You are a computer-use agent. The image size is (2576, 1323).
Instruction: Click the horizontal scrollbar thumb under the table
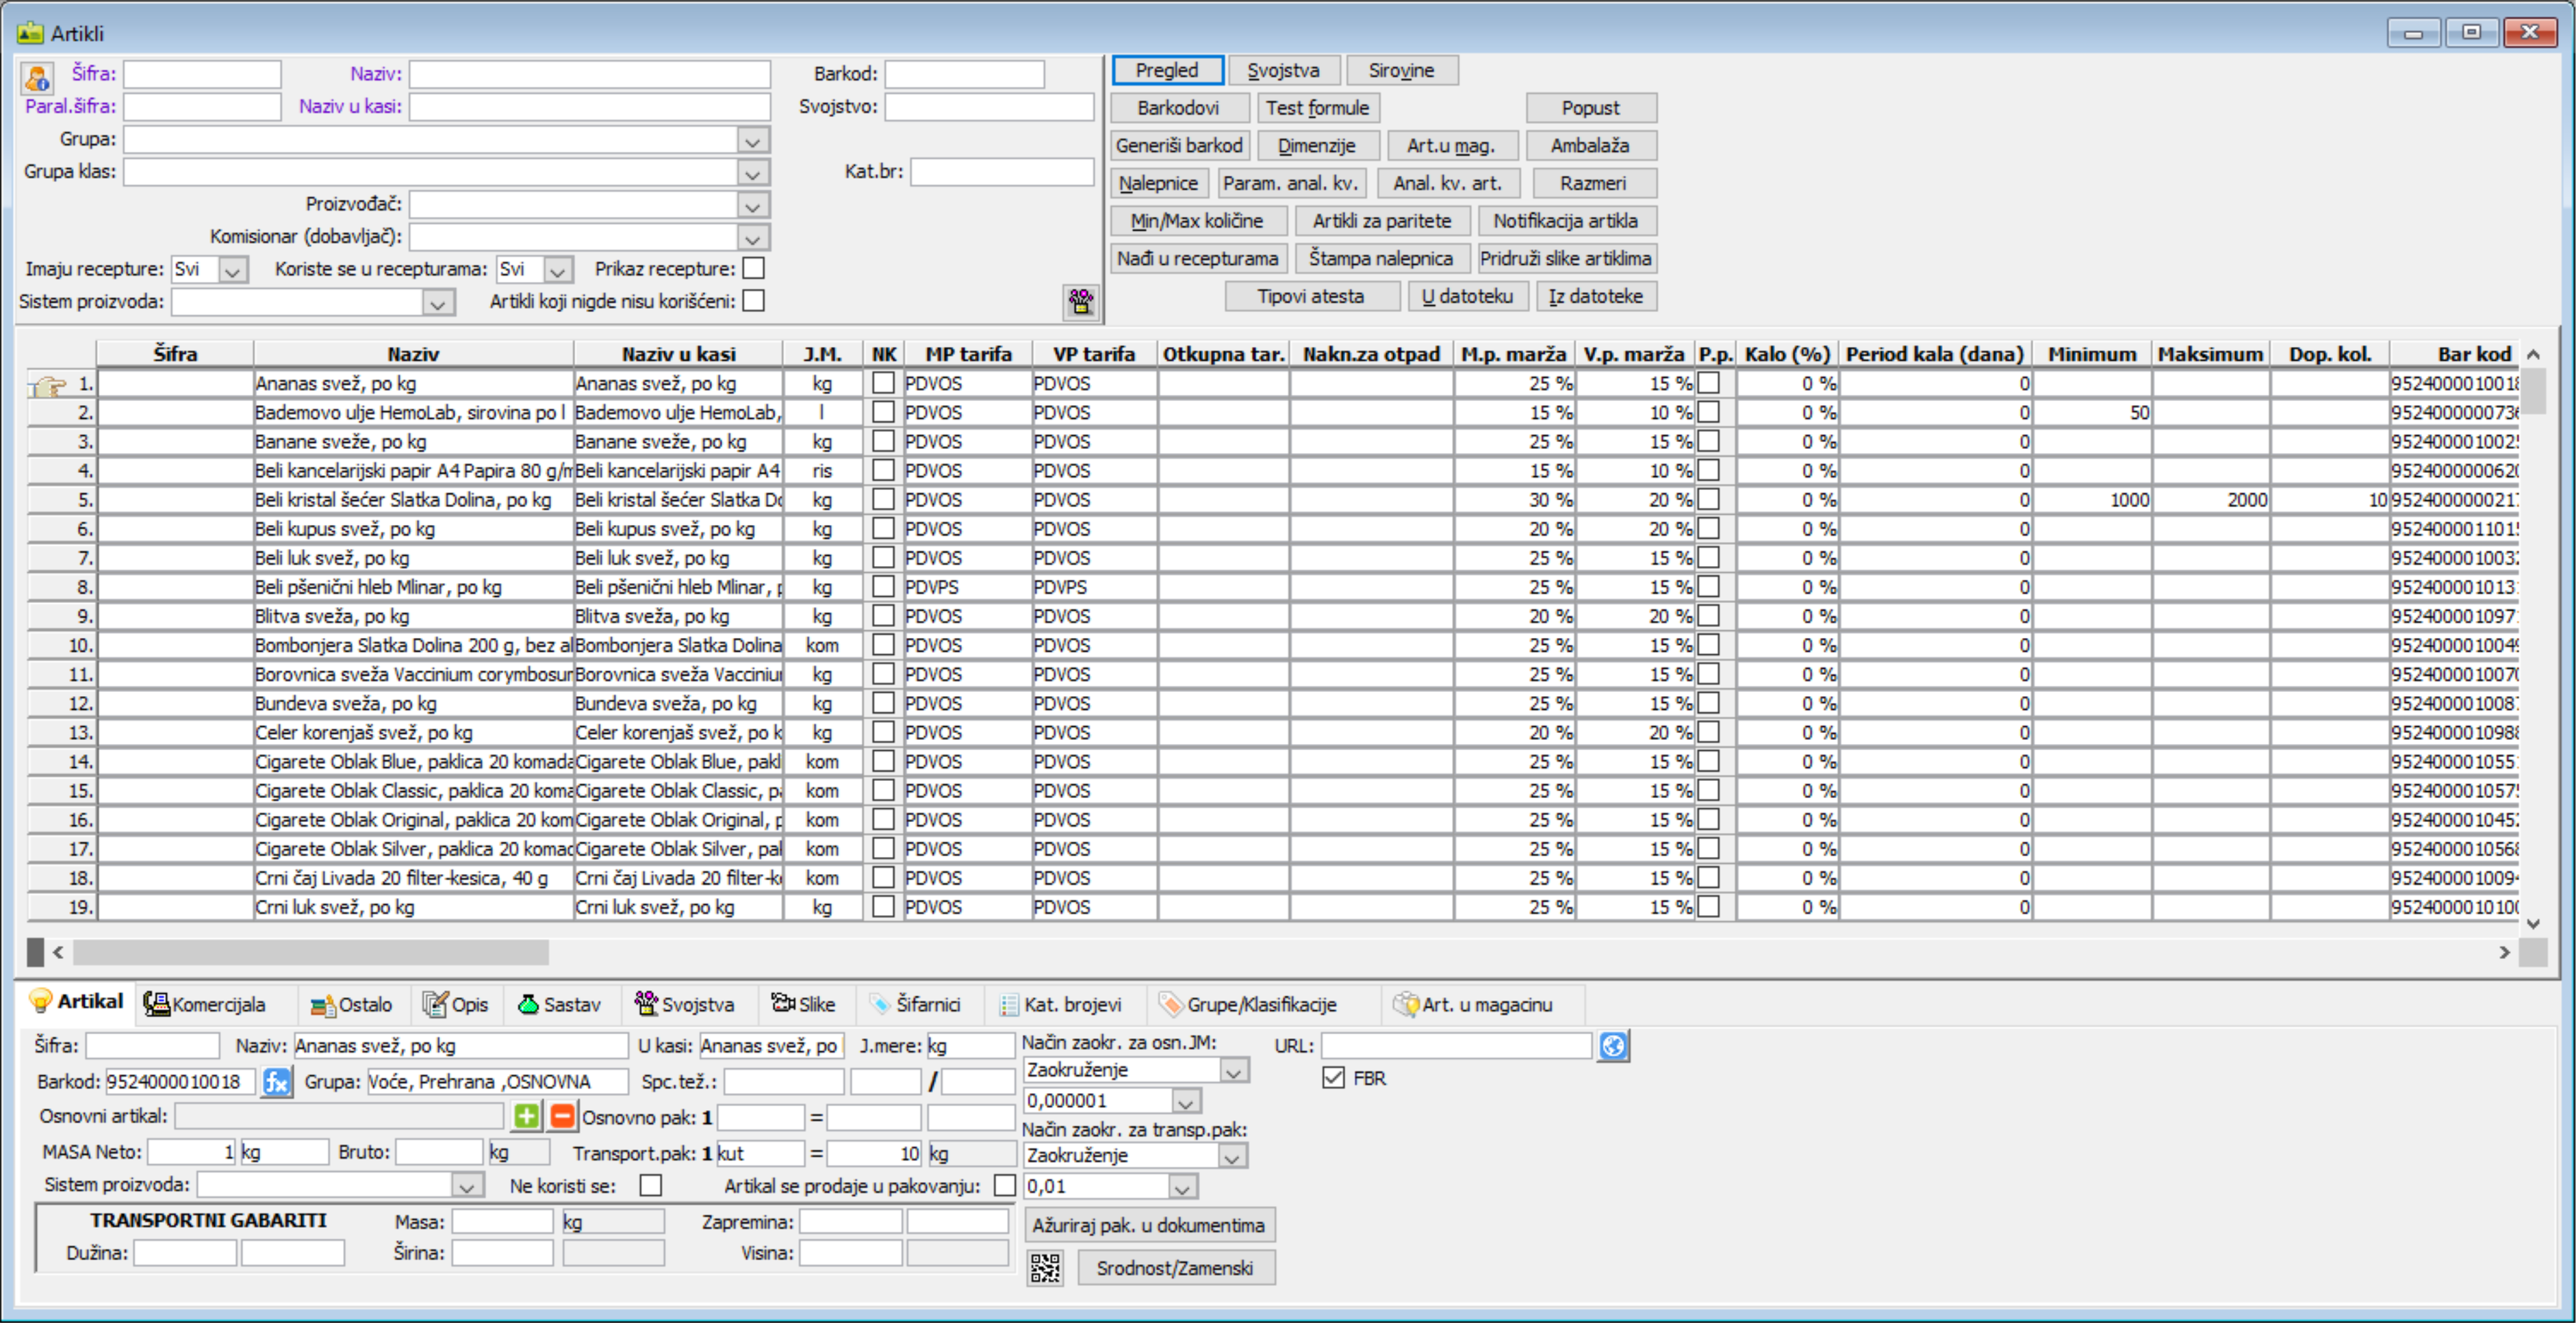[x=310, y=952]
